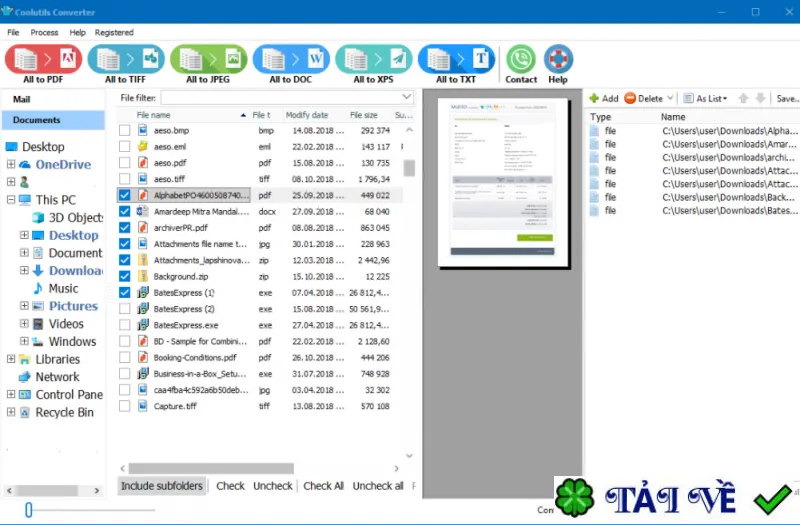Check the Booking-Conditions.pdf checkbox
This screenshot has width=800, height=525.
pyautogui.click(x=124, y=357)
